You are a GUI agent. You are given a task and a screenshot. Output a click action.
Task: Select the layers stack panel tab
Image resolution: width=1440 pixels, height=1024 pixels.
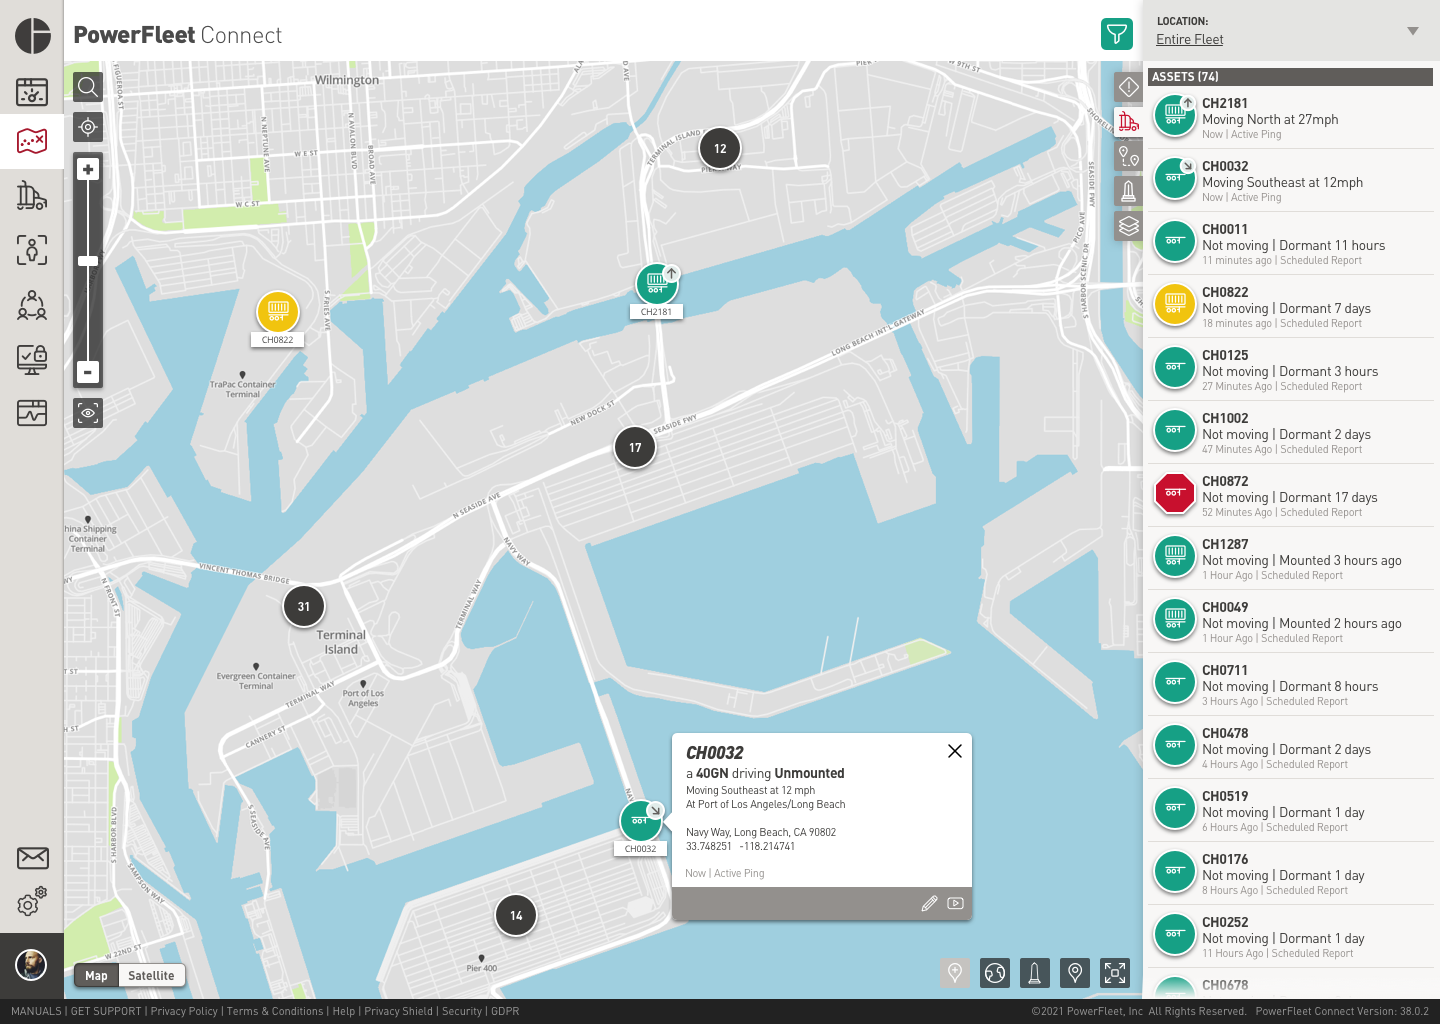[x=1128, y=226]
